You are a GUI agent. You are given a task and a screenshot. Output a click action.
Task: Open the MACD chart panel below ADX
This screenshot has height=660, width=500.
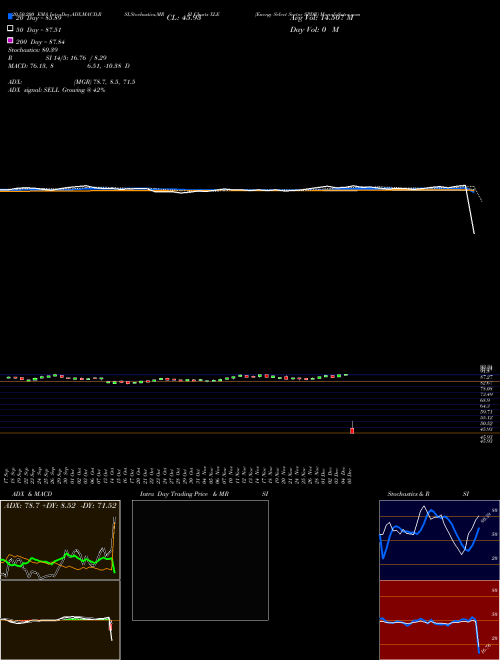point(60,620)
